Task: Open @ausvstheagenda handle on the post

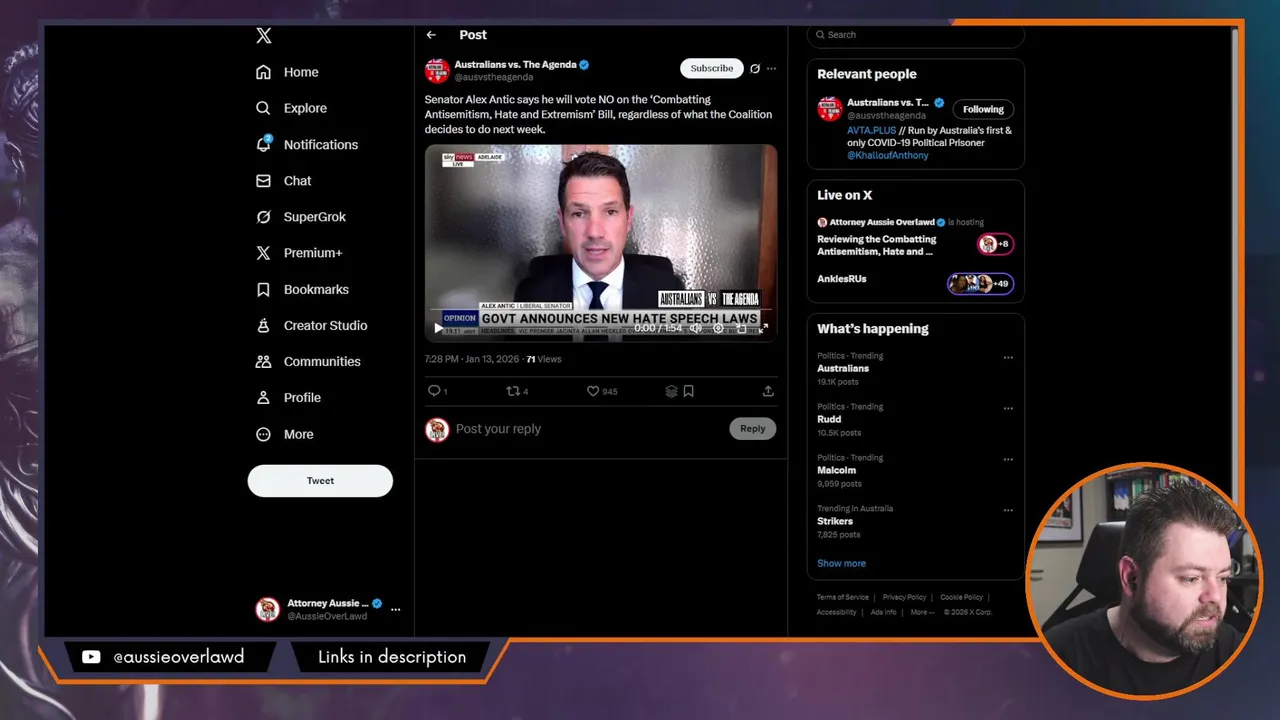Action: pyautogui.click(x=494, y=77)
